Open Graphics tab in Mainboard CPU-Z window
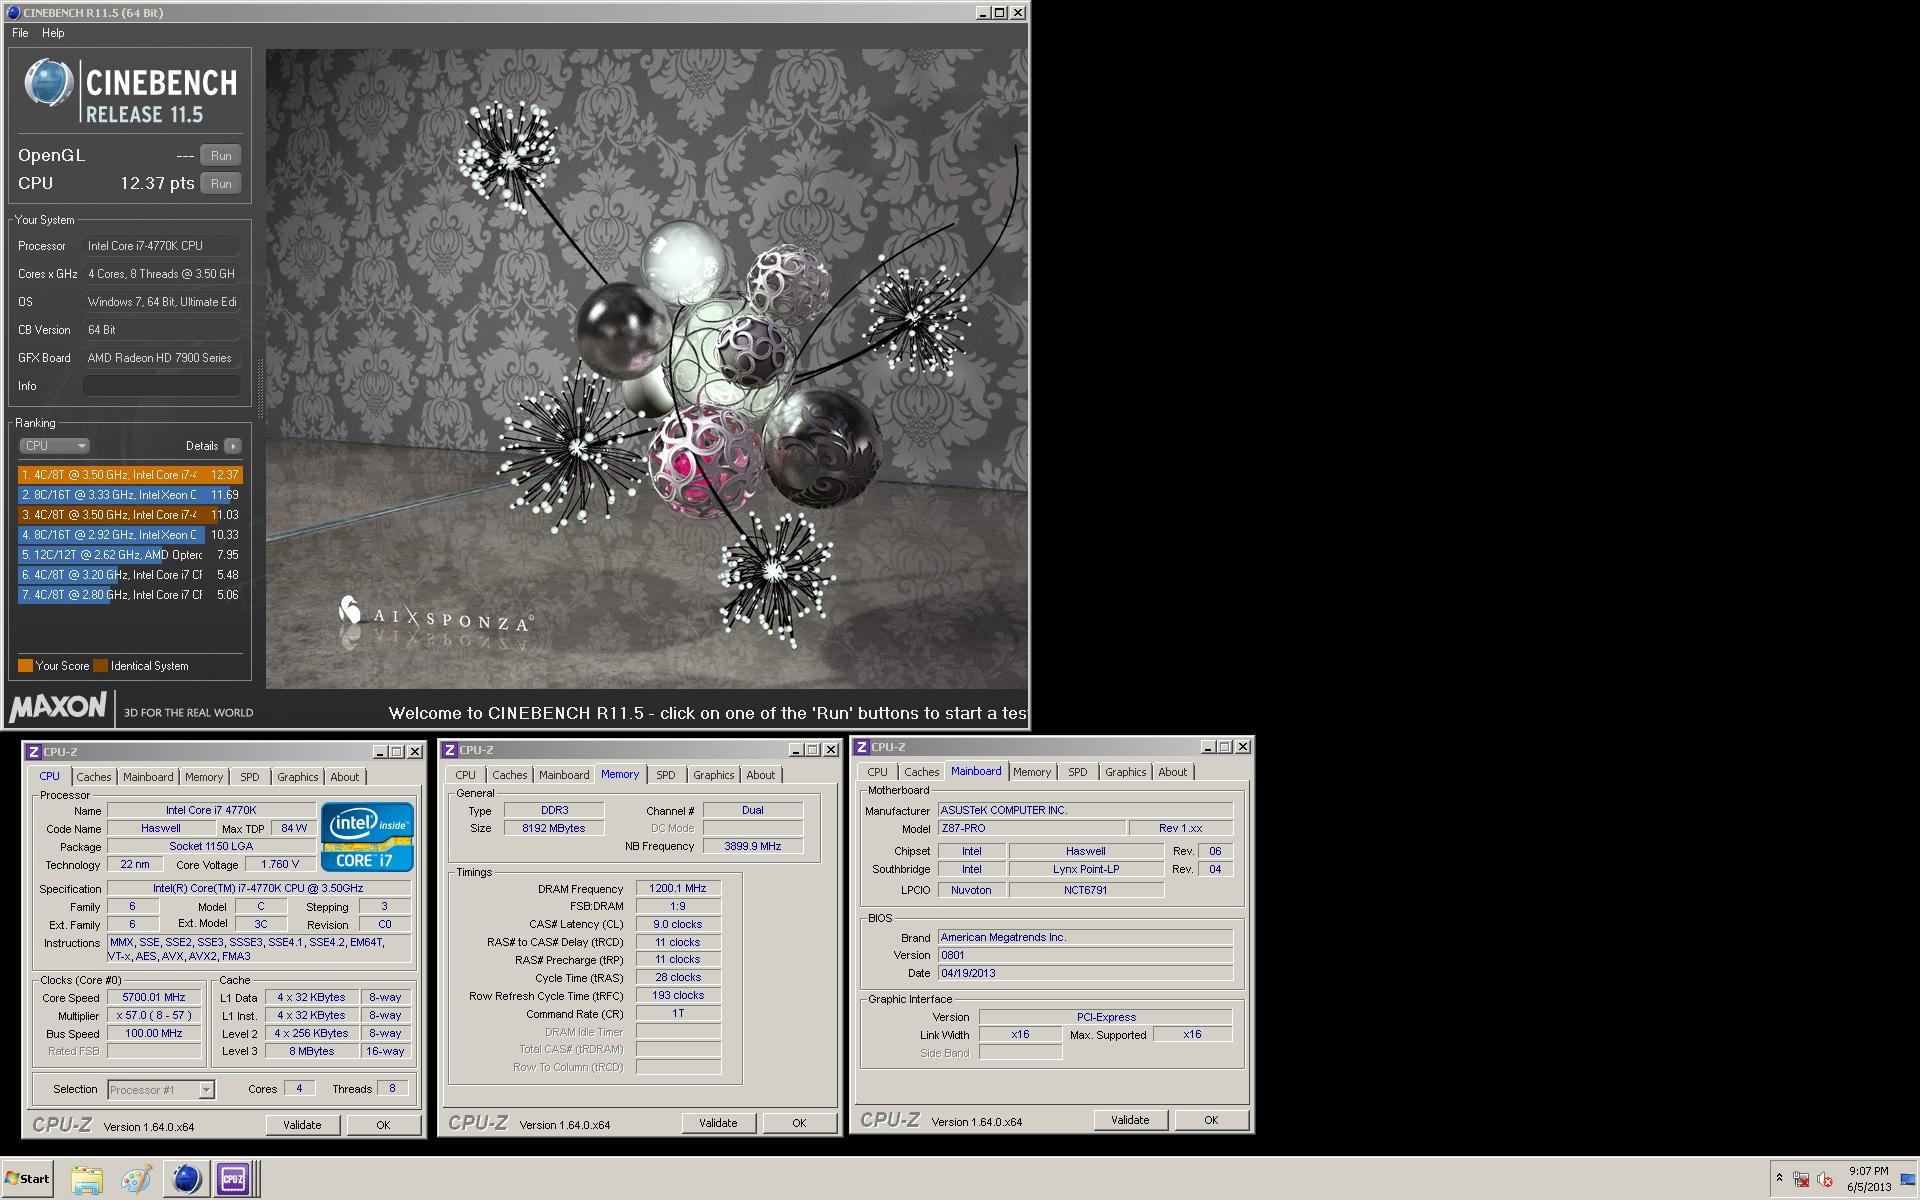Viewport: 1920px width, 1200px height. (1126, 772)
